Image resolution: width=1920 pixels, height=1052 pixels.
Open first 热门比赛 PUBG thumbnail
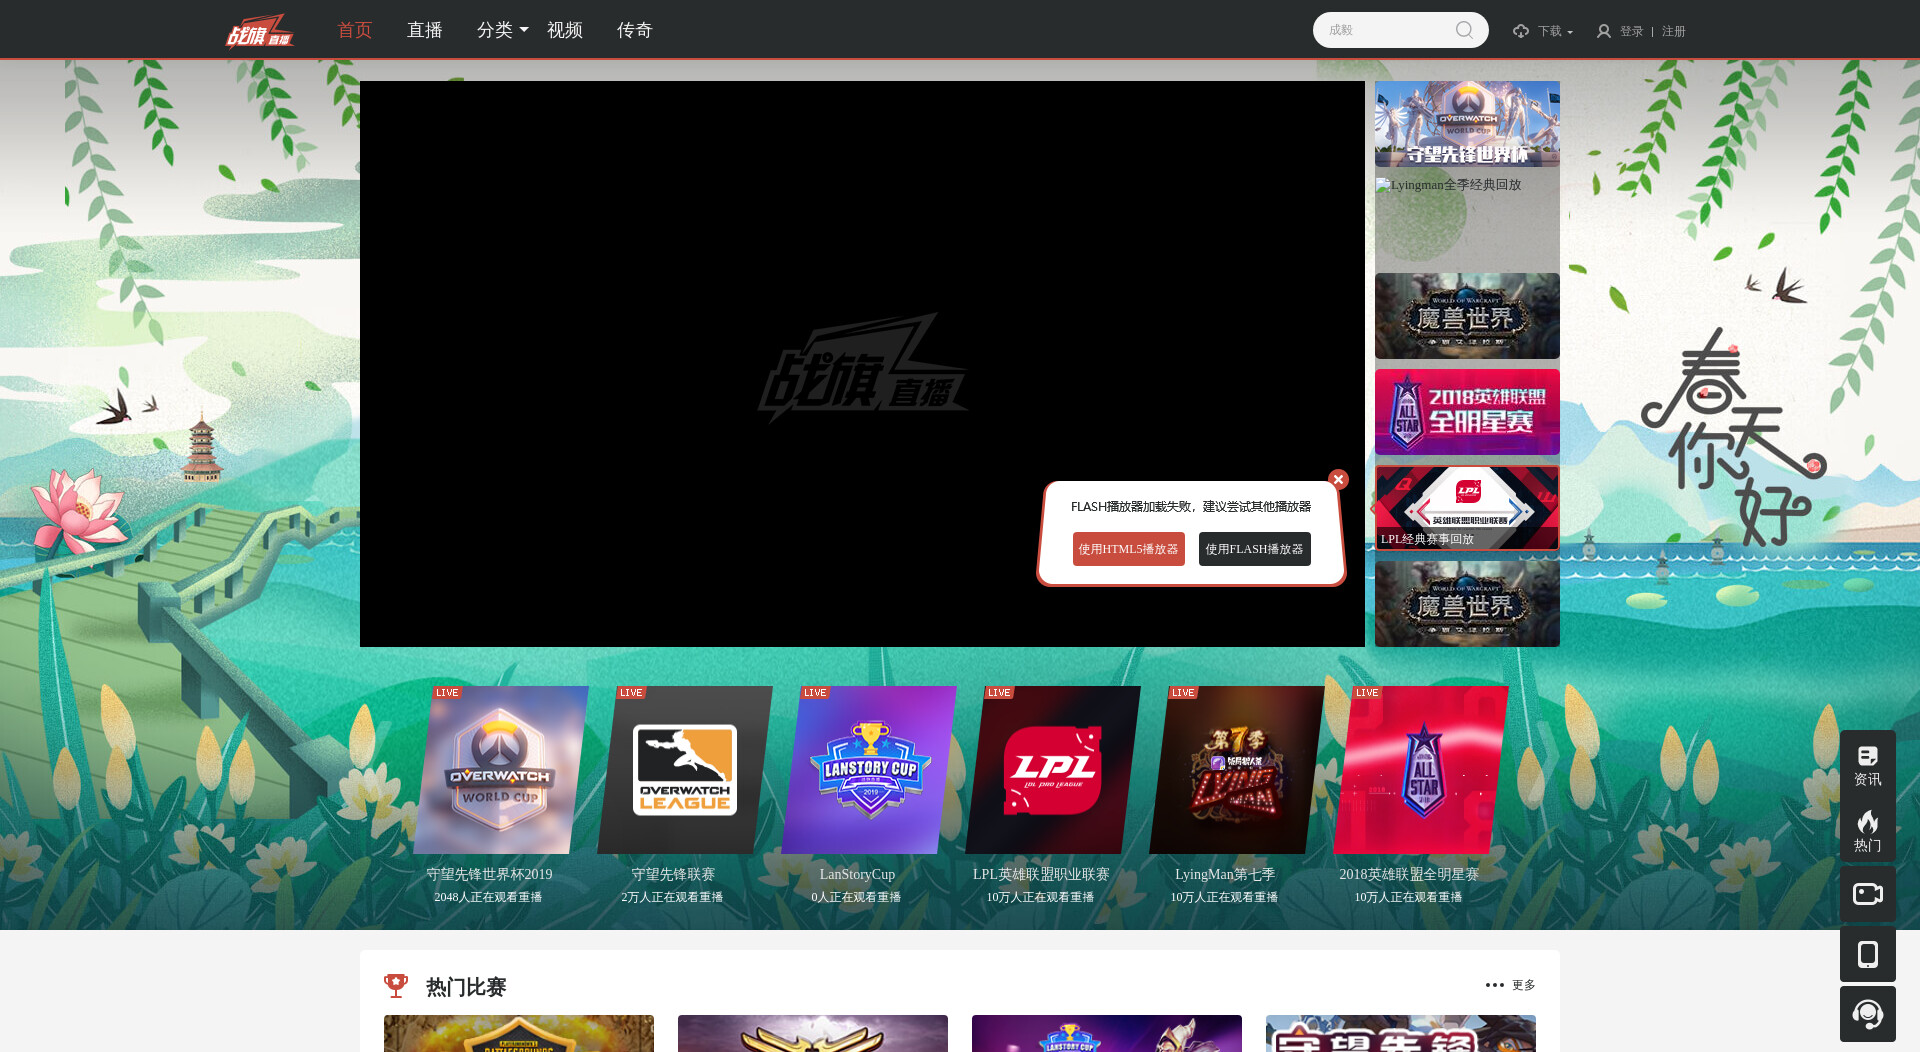tap(519, 1034)
